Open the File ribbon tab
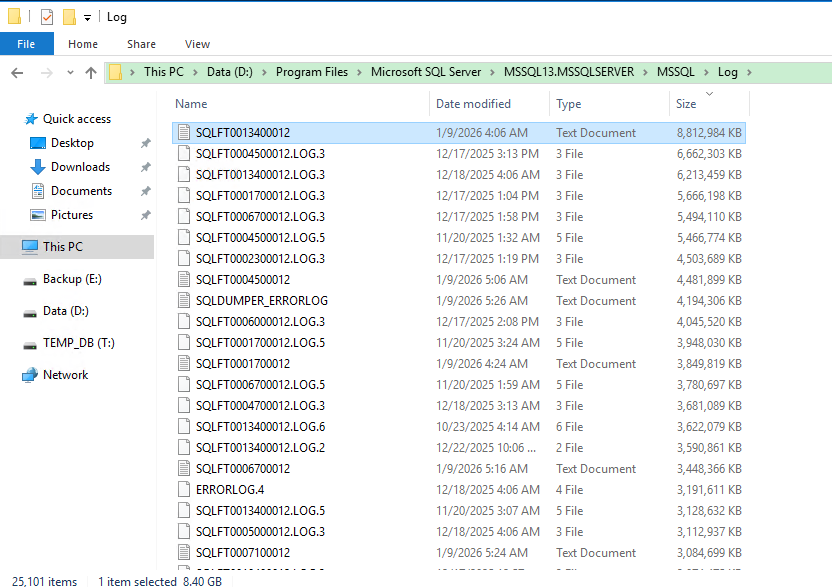The height and width of the screenshot is (587, 832). (x=26, y=44)
